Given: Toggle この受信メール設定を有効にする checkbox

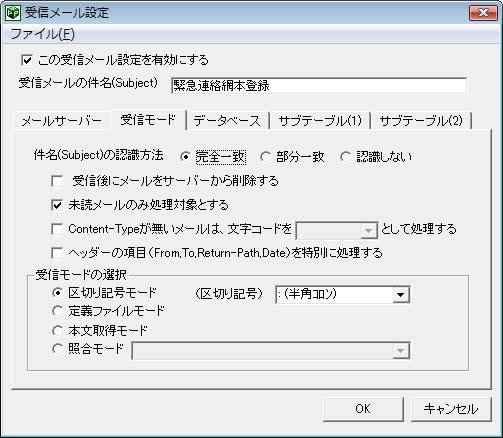Looking at the screenshot, I should tap(27, 60).
